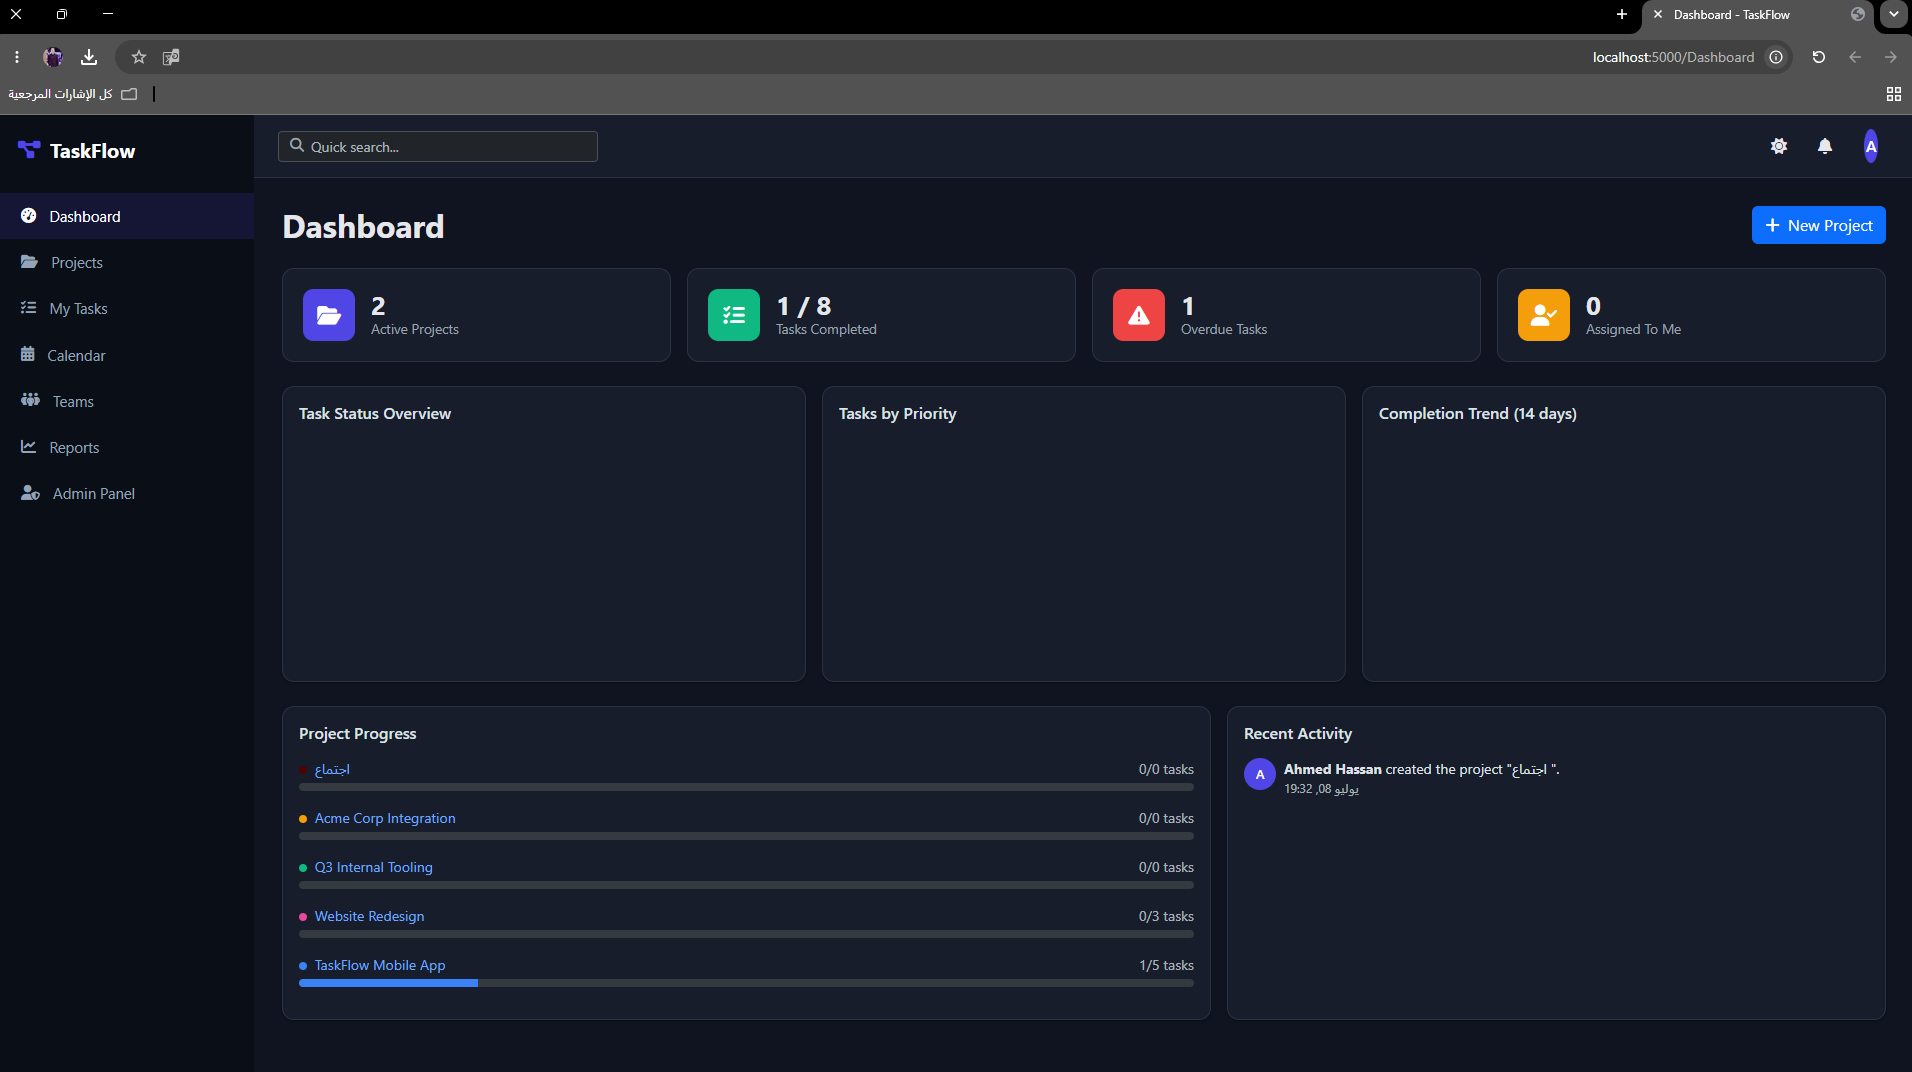The width and height of the screenshot is (1912, 1072).
Task: Open My Tasks in sidebar
Action: 127,308
